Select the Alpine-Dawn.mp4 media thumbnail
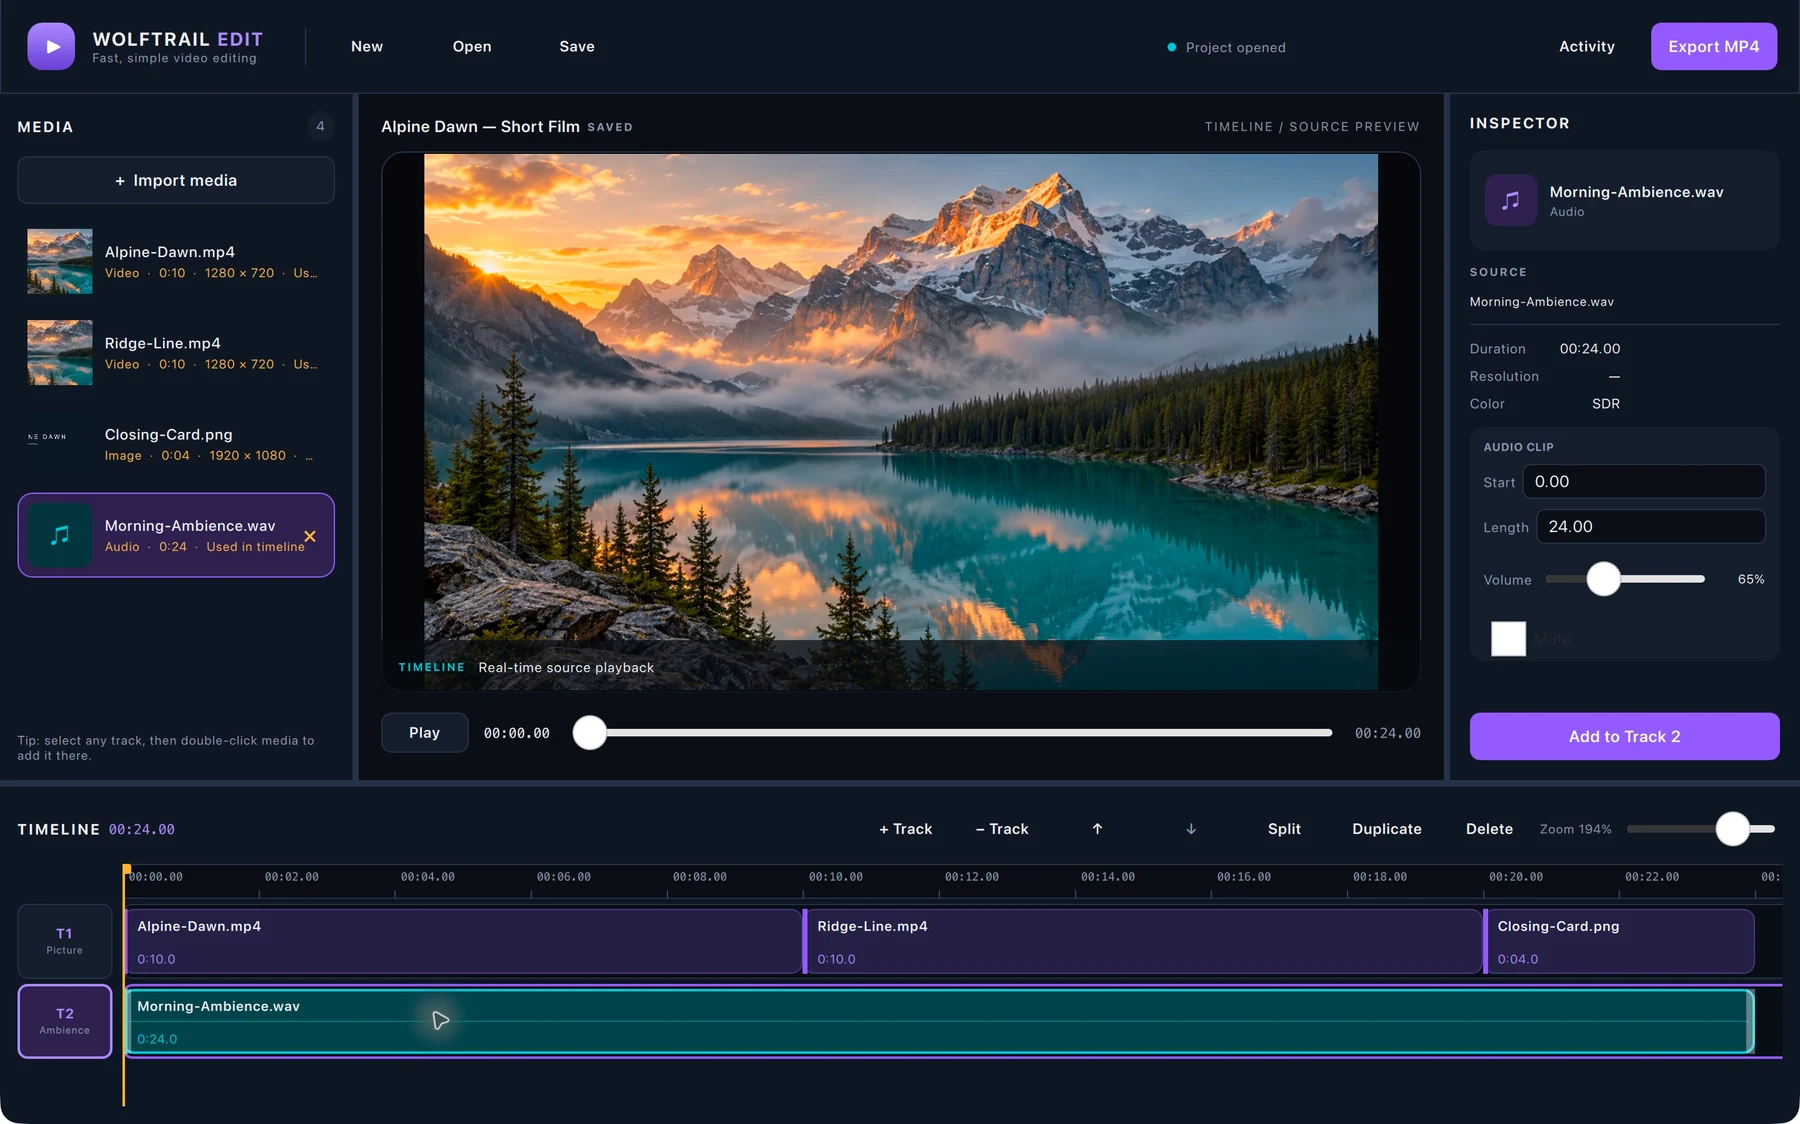This screenshot has width=1800, height=1124. tap(60, 261)
